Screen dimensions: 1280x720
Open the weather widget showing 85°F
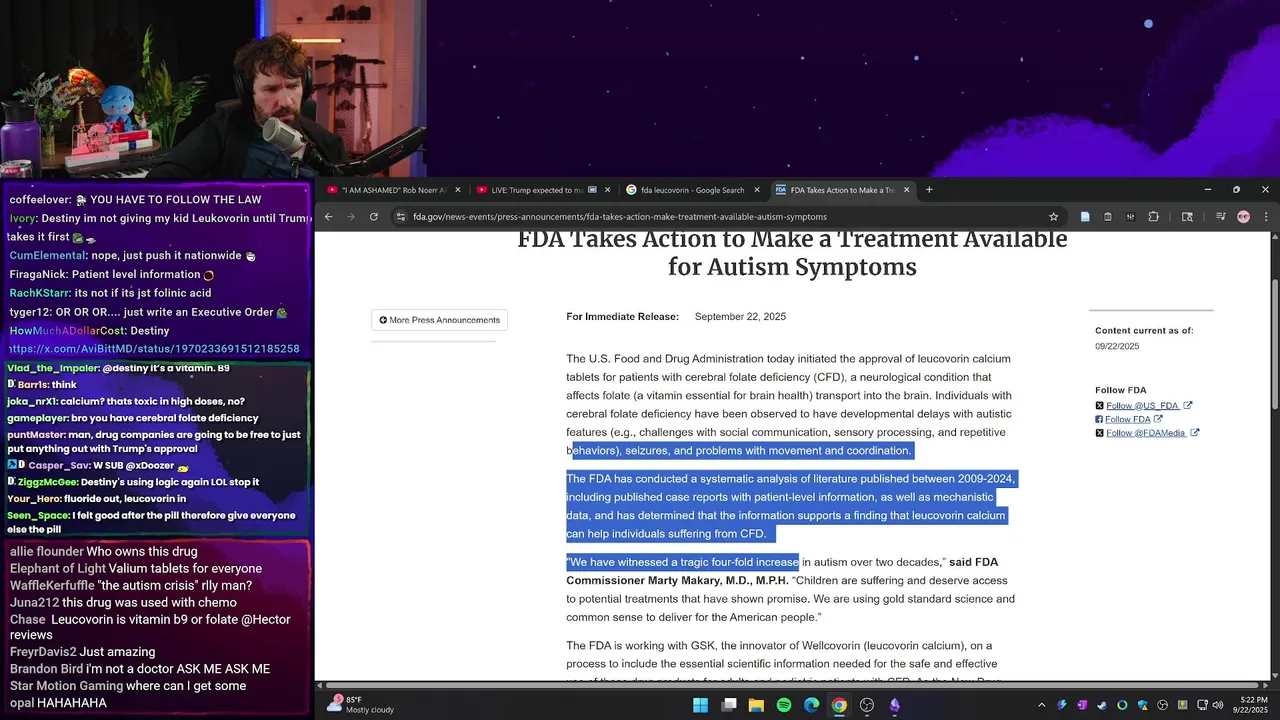pos(362,705)
